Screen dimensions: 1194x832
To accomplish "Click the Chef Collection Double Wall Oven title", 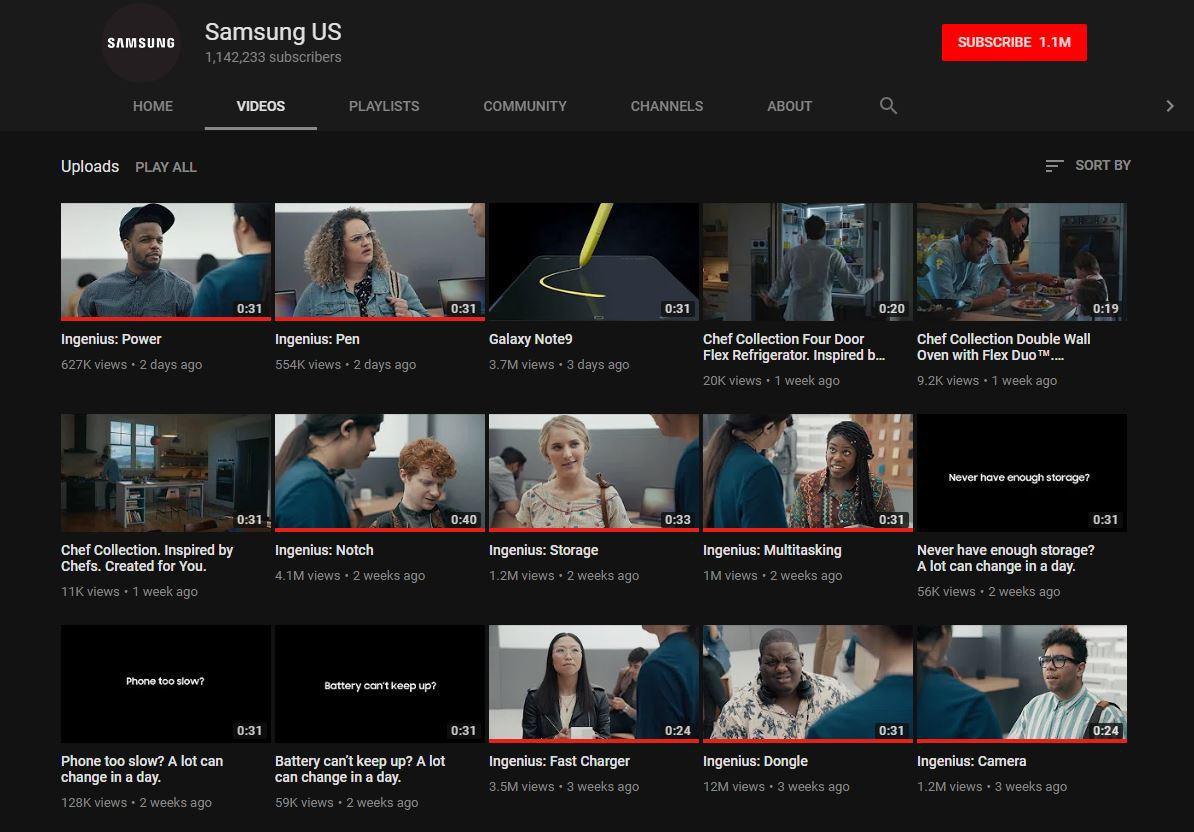I will point(1004,347).
